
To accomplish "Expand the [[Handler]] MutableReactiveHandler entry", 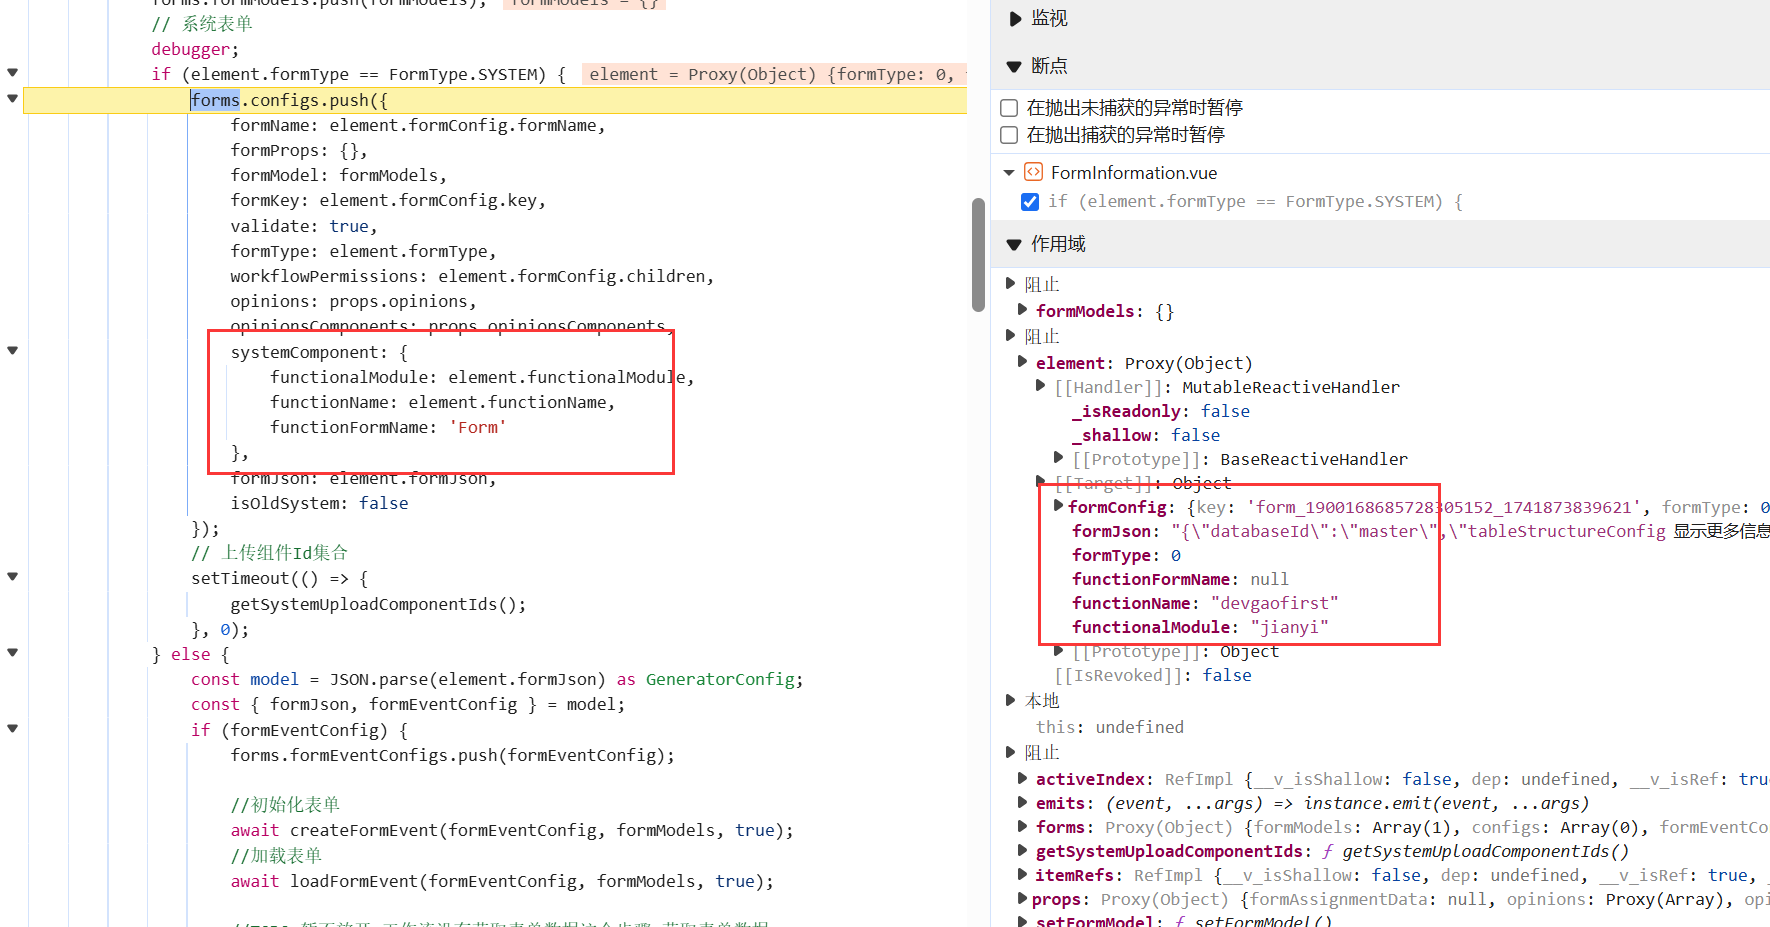I will click(1041, 386).
